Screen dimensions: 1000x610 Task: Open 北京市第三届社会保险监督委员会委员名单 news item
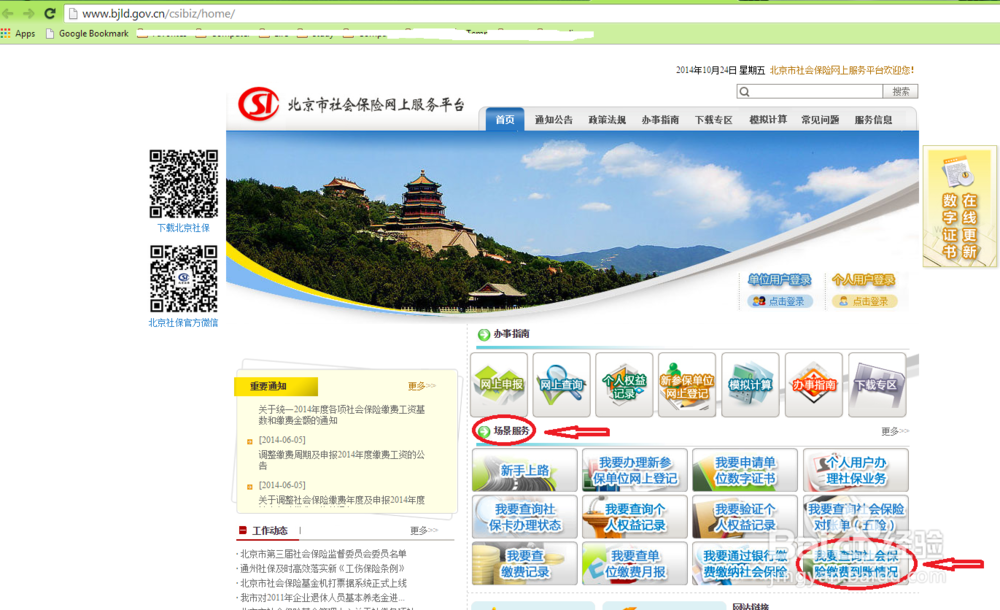323,554
